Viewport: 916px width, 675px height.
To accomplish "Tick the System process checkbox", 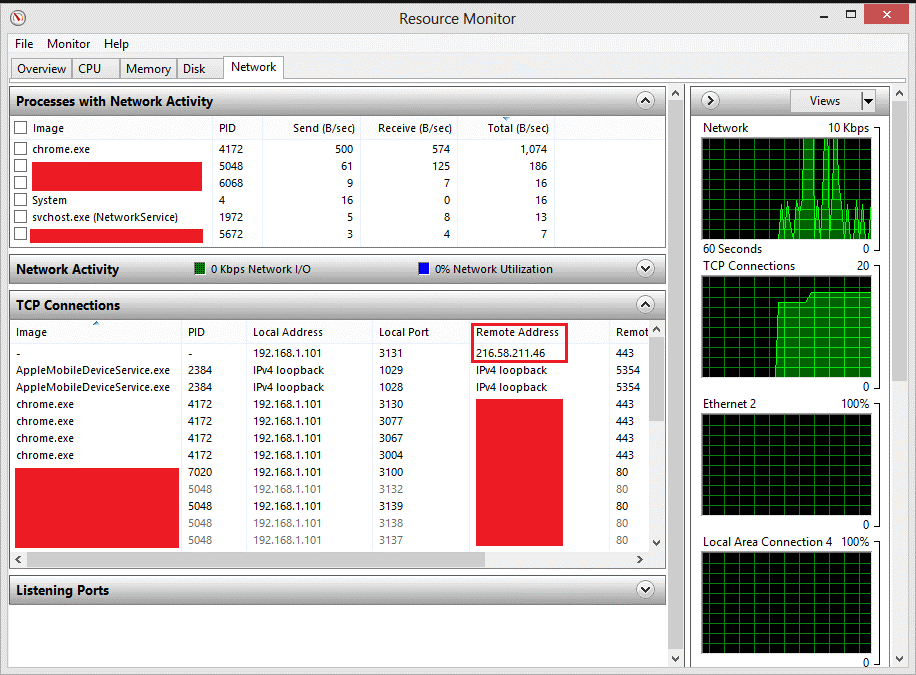I will [x=21, y=200].
